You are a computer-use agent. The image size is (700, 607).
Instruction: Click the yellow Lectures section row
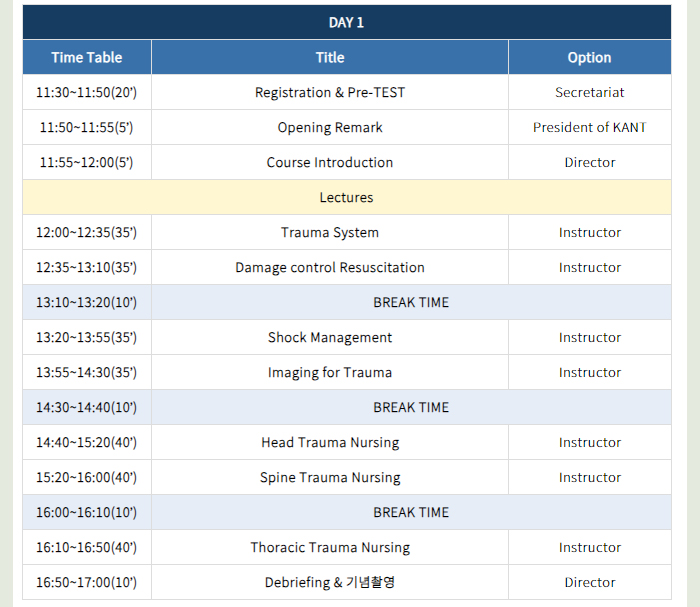tap(347, 197)
